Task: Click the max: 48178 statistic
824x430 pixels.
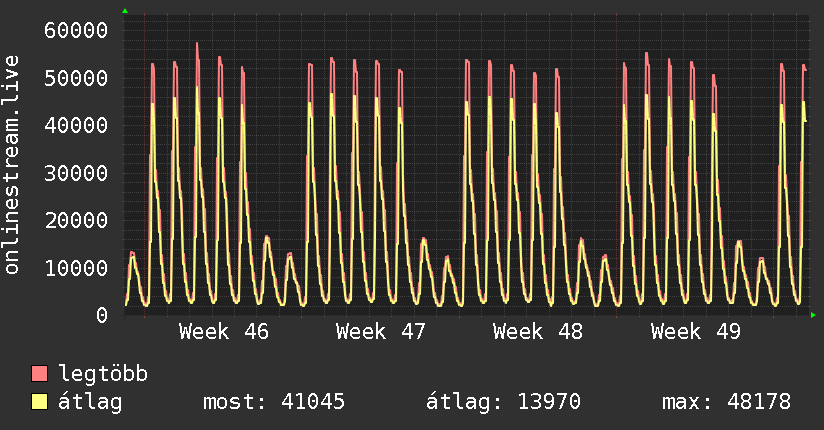Action: 726,402
